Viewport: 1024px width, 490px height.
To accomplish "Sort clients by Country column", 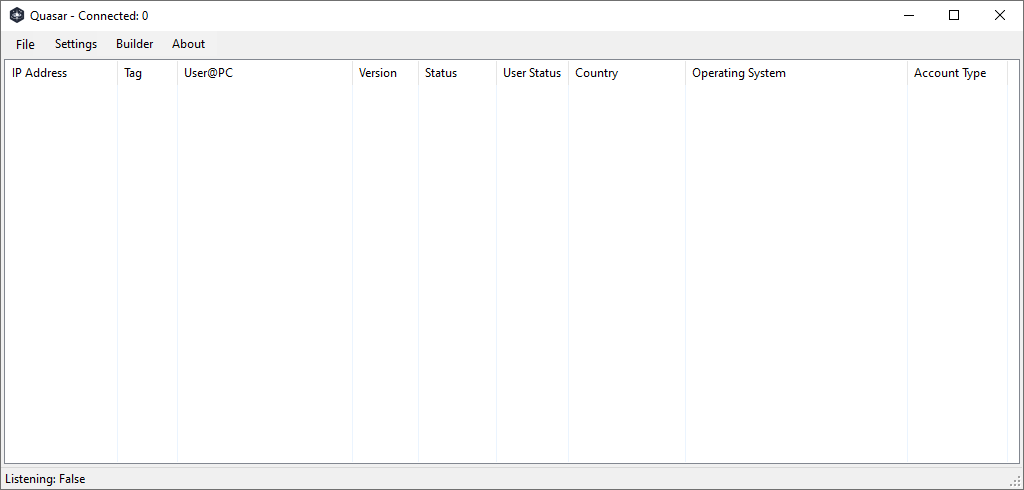I will tap(597, 73).
